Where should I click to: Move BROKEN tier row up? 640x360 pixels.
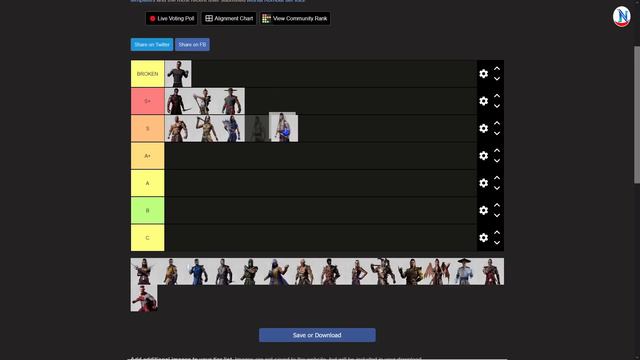pyautogui.click(x=497, y=69)
